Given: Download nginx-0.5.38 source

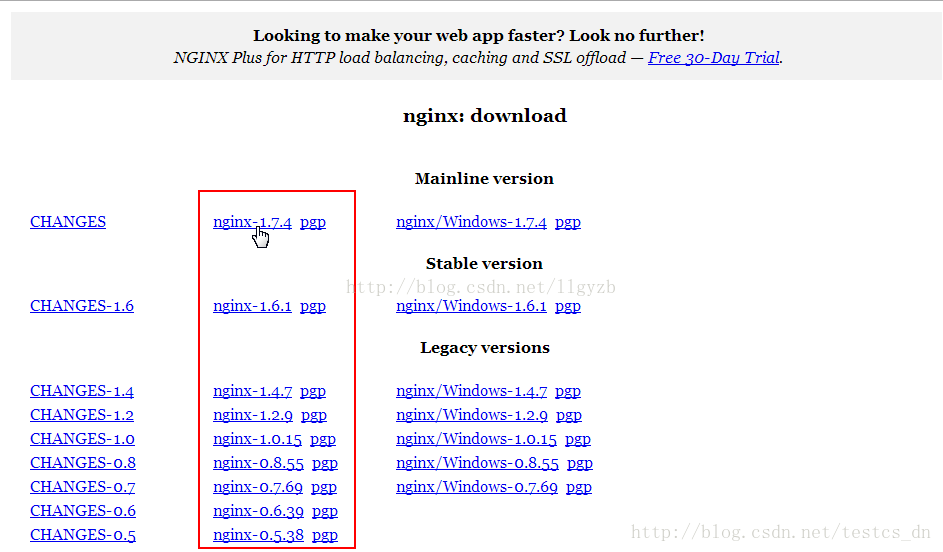Looking at the screenshot, I should [x=258, y=536].
